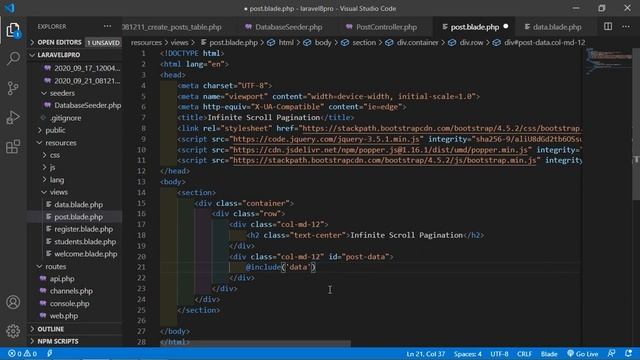Switch to the create_posts_table.php tab
The width and height of the screenshot is (640, 360).
pyautogui.click(x=171, y=27)
